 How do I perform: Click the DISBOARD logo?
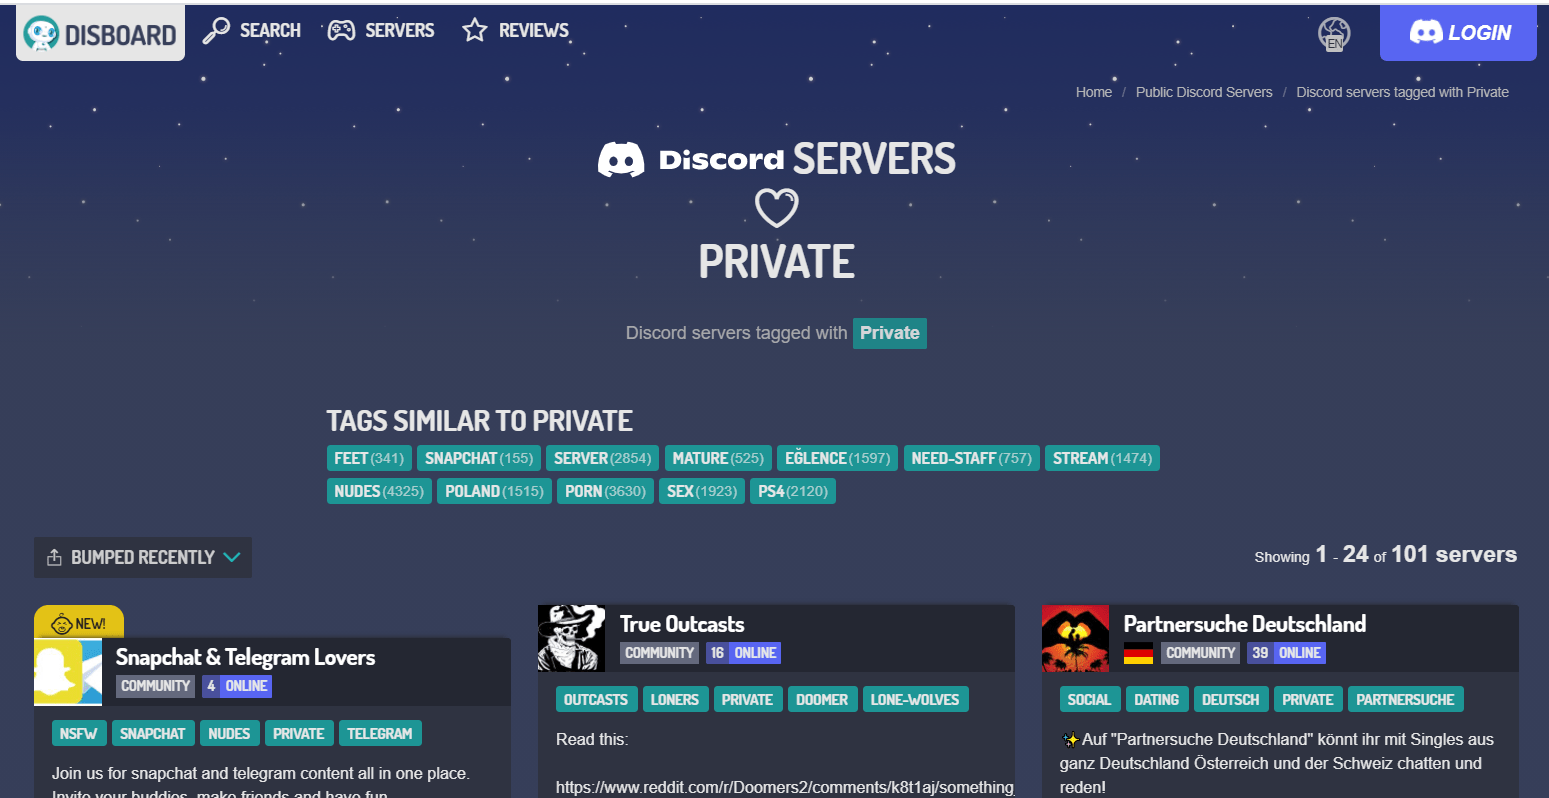coord(100,34)
